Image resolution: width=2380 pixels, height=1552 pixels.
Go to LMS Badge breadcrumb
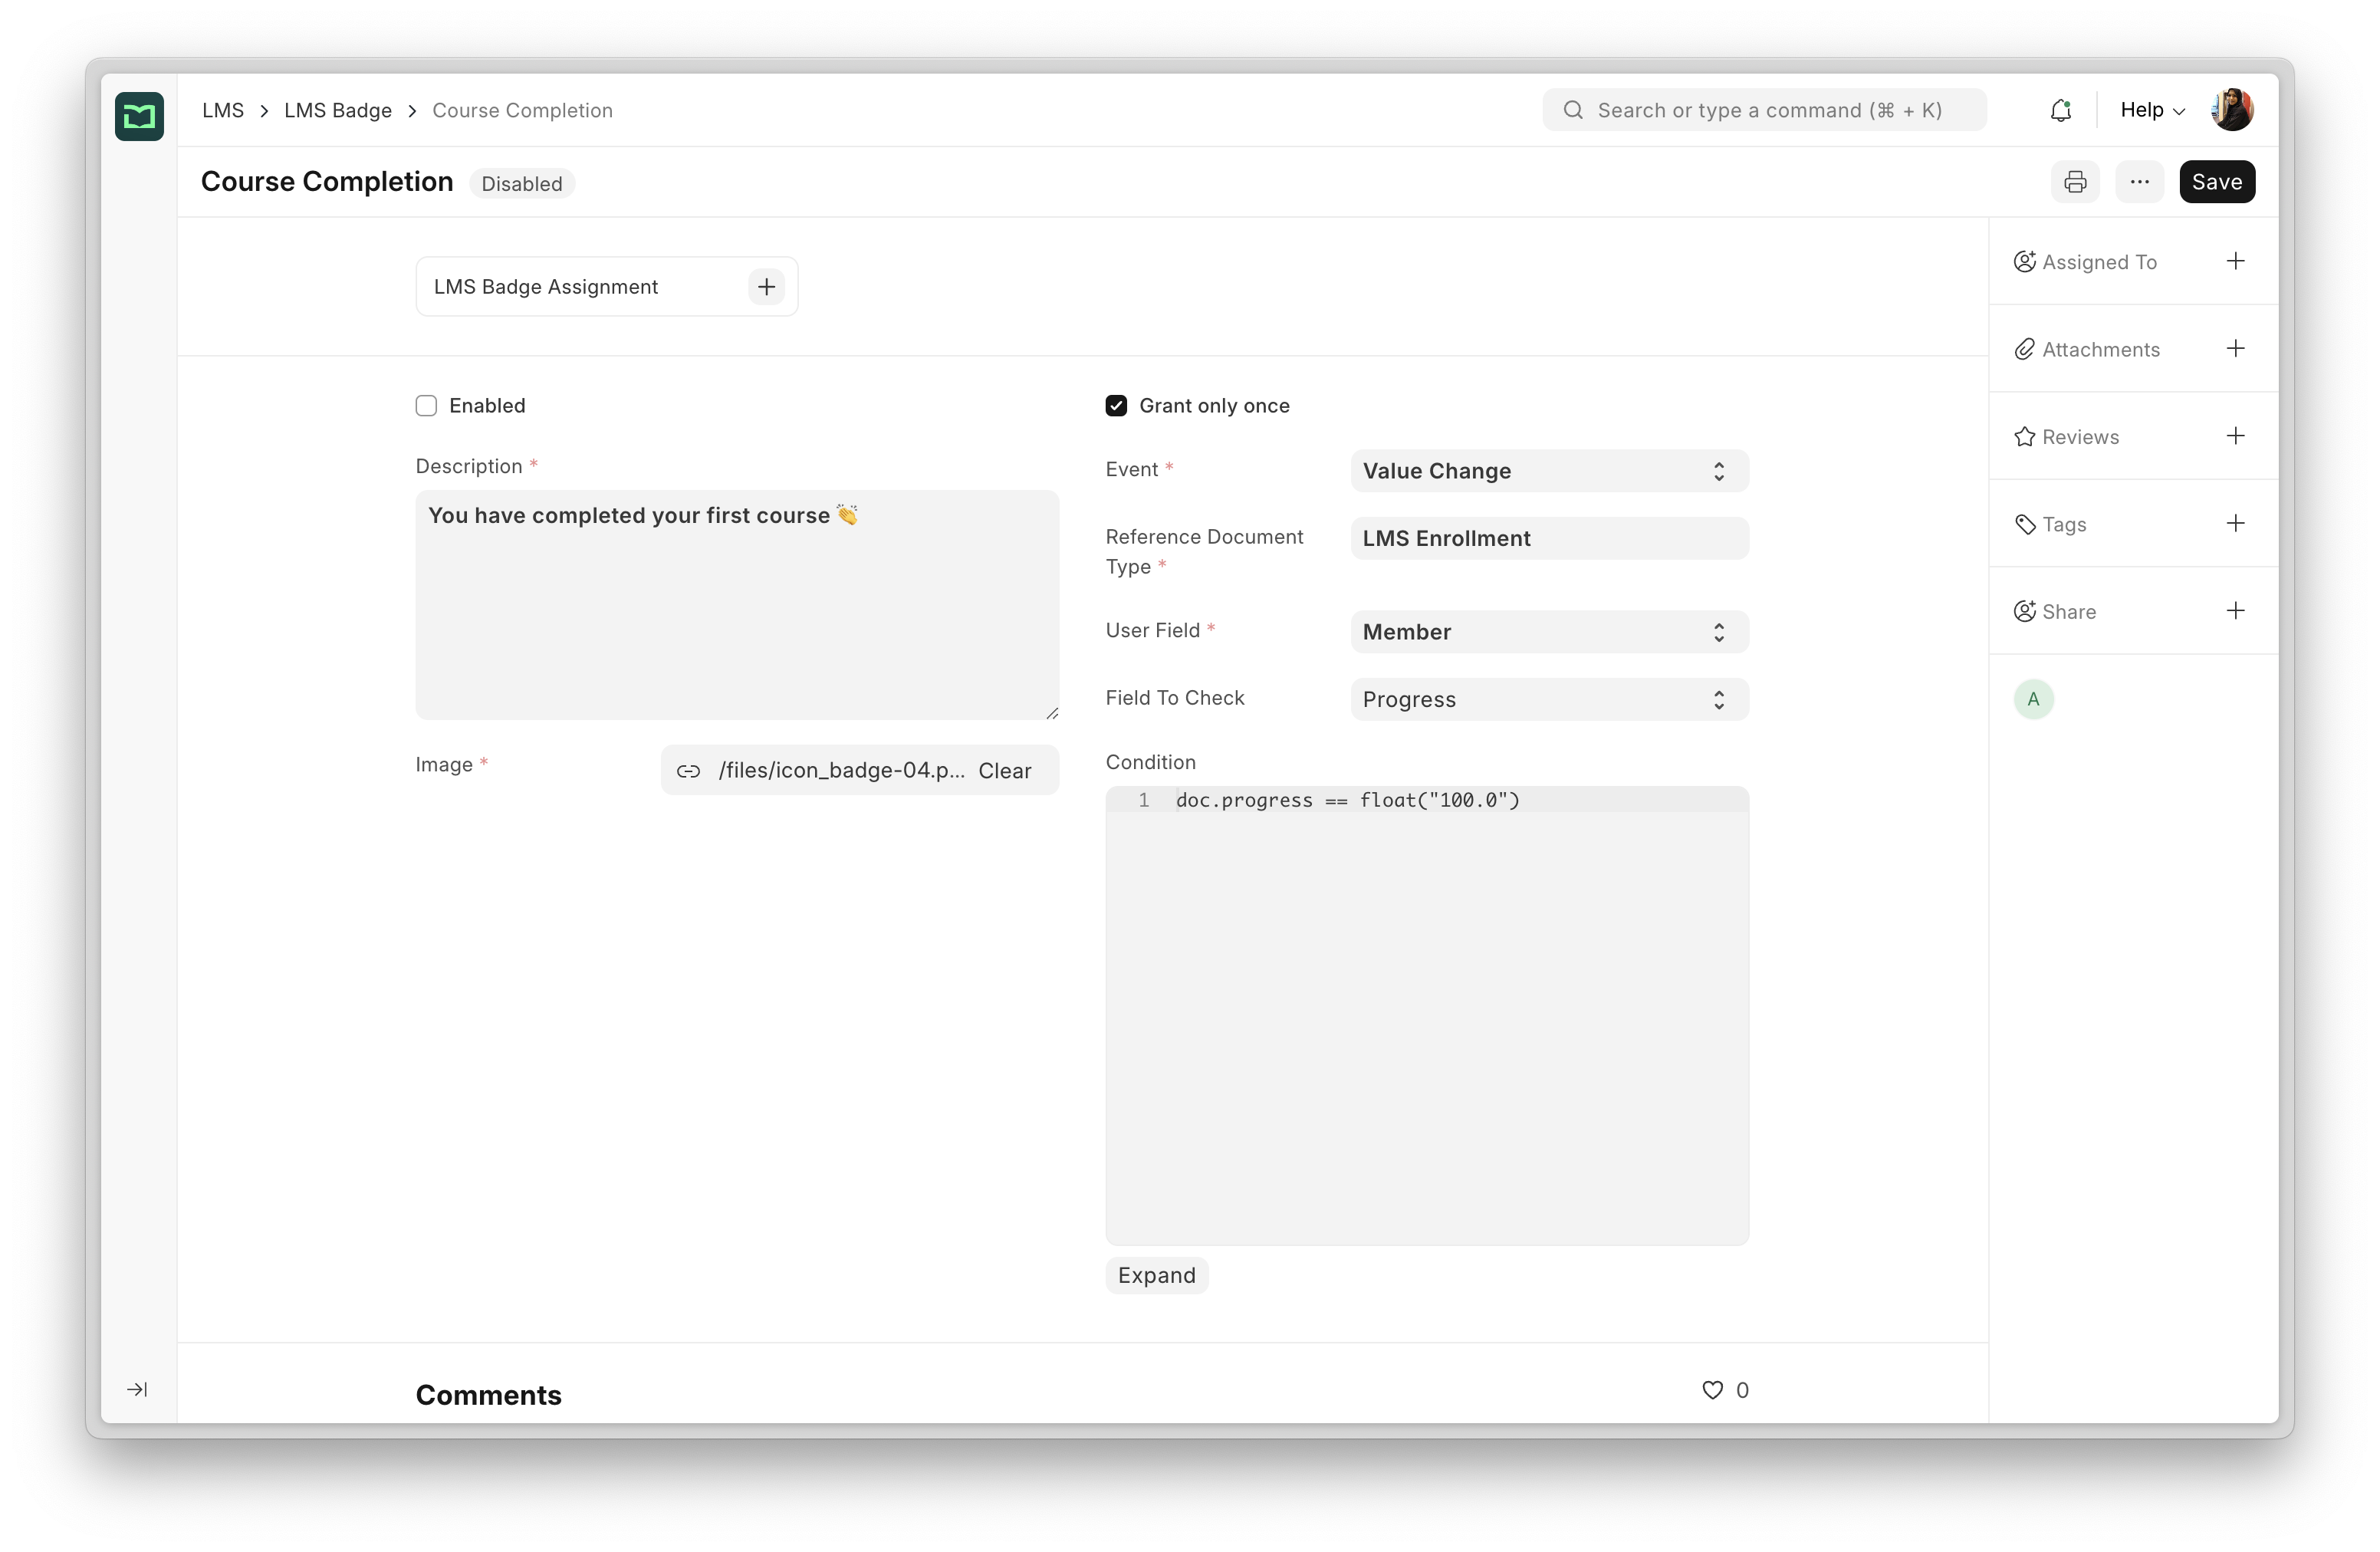pos(338,110)
